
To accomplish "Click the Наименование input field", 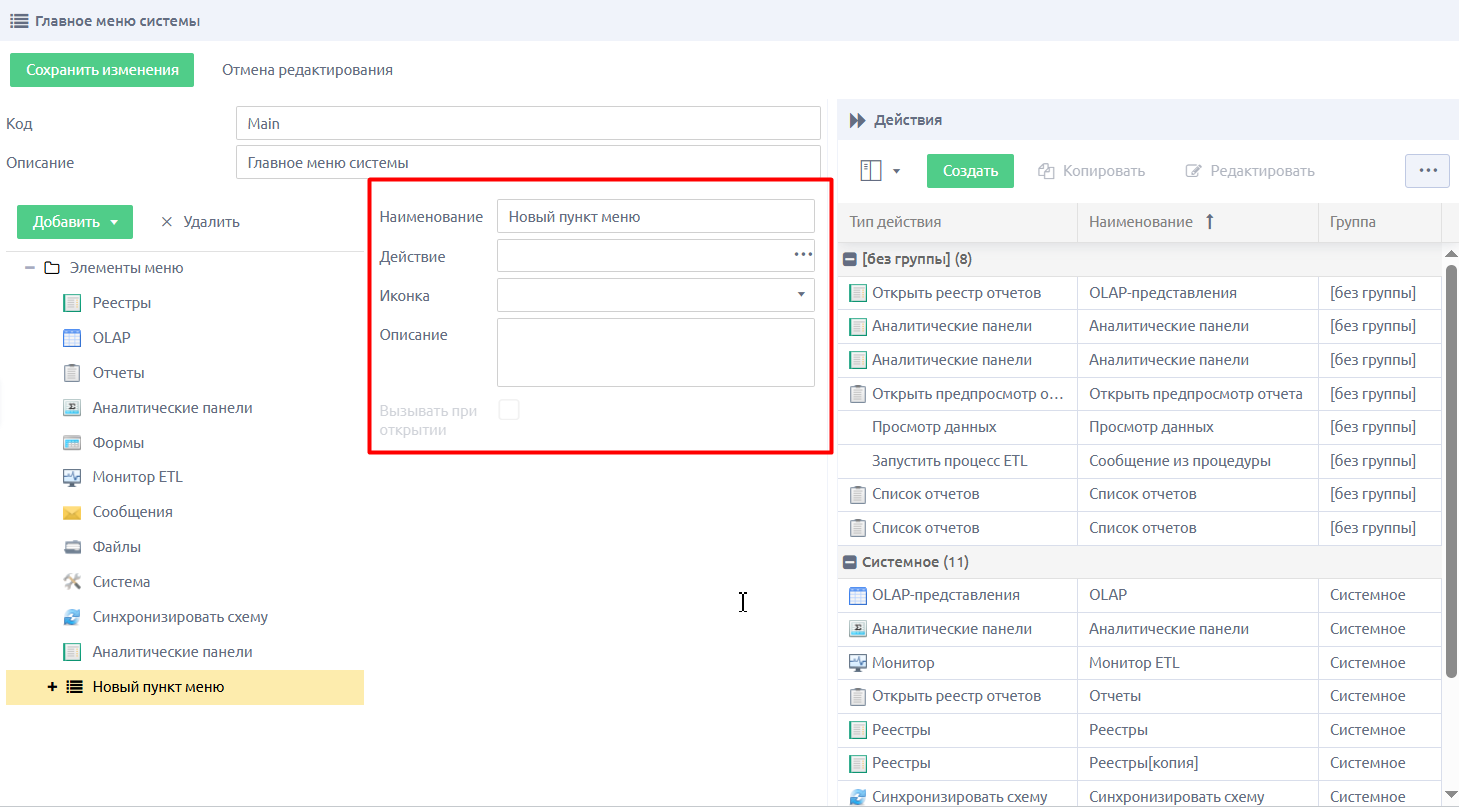I will click(656, 216).
